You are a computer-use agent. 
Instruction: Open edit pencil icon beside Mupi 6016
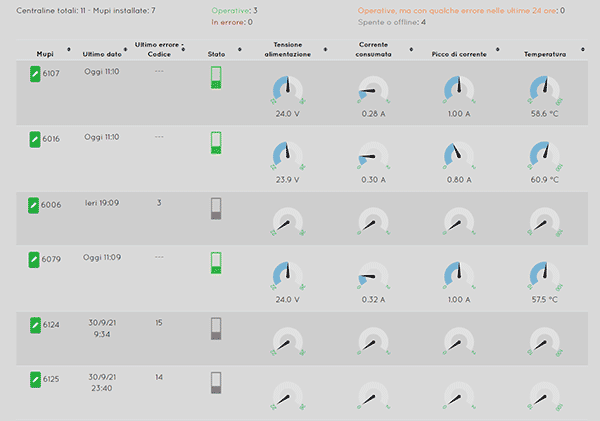pyautogui.click(x=35, y=139)
